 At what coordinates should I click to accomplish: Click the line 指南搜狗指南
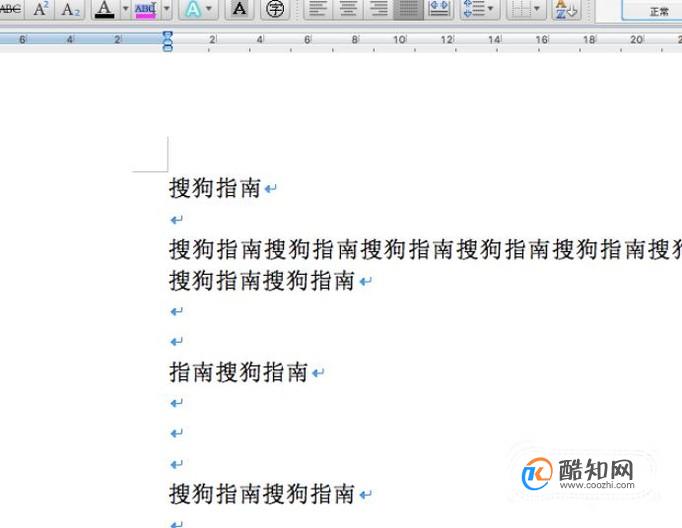238,372
